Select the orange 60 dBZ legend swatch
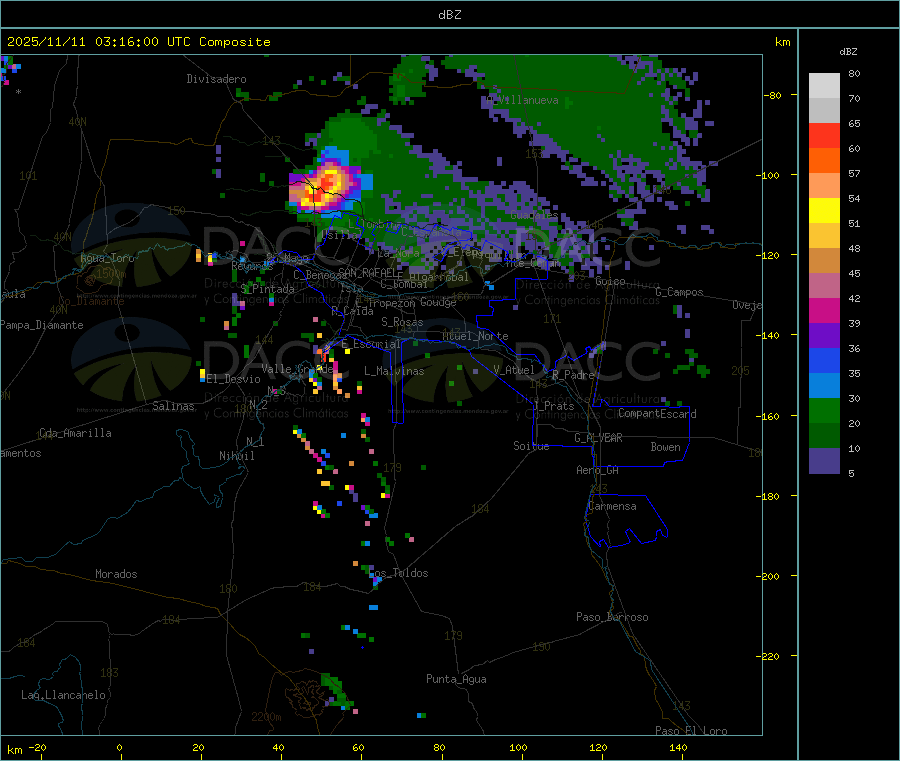 [824, 161]
